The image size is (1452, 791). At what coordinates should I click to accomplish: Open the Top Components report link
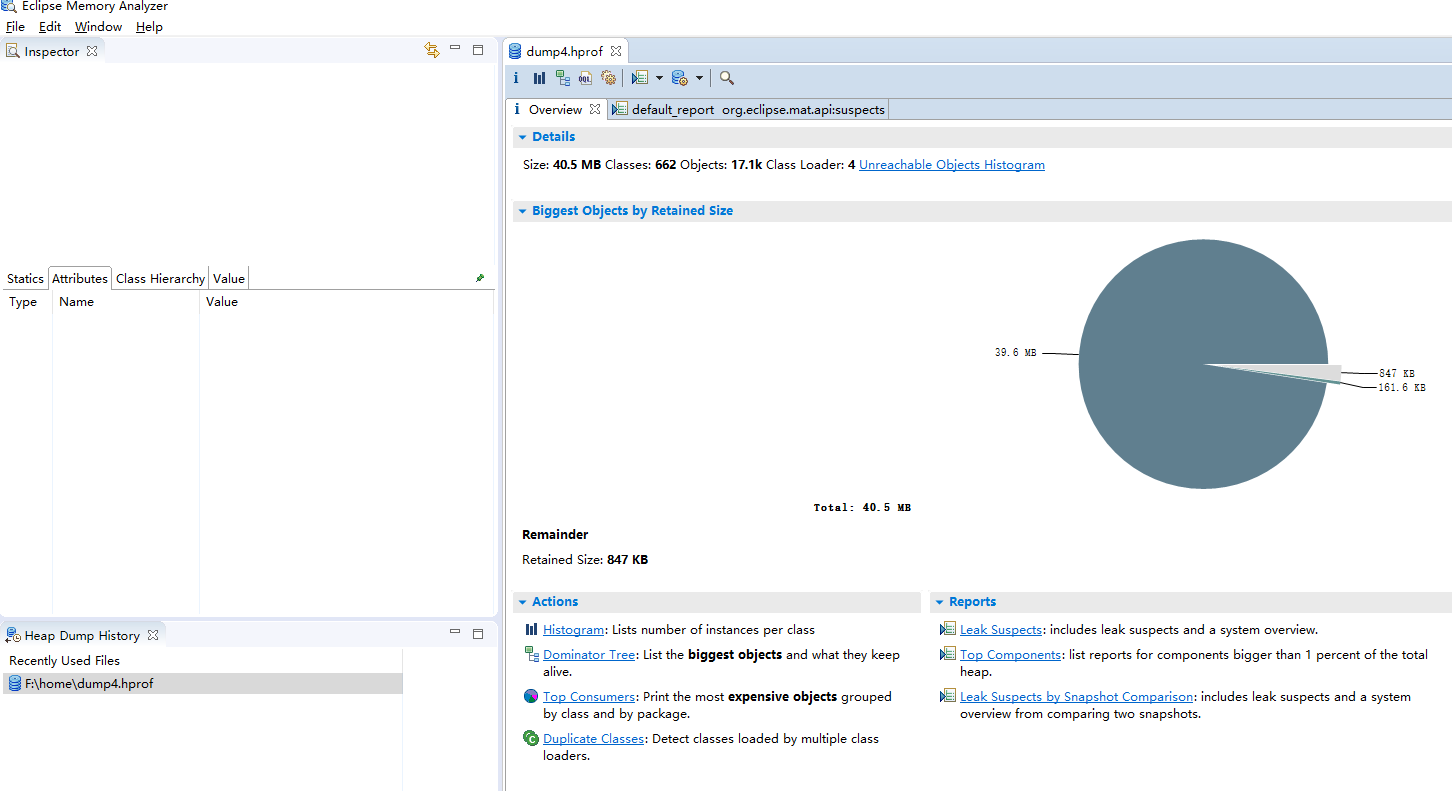[1010, 655]
